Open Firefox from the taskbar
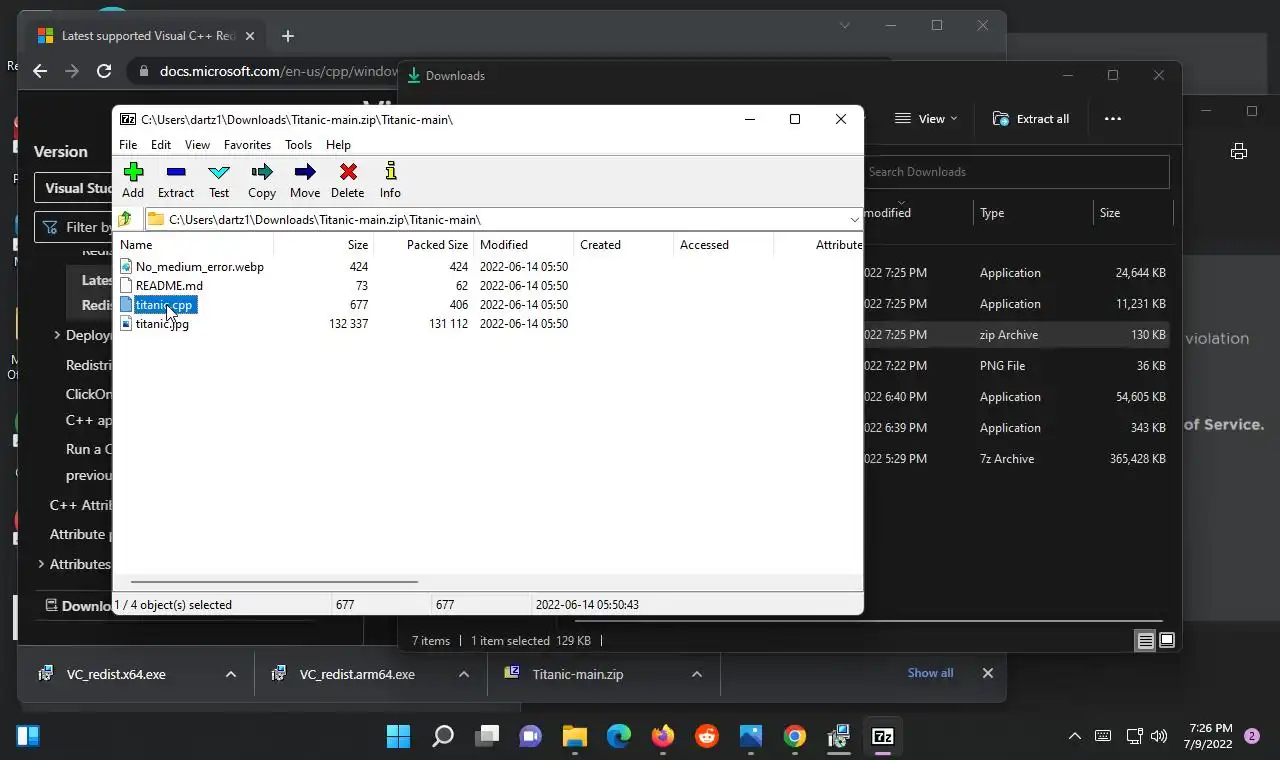1280x760 pixels. [662, 737]
